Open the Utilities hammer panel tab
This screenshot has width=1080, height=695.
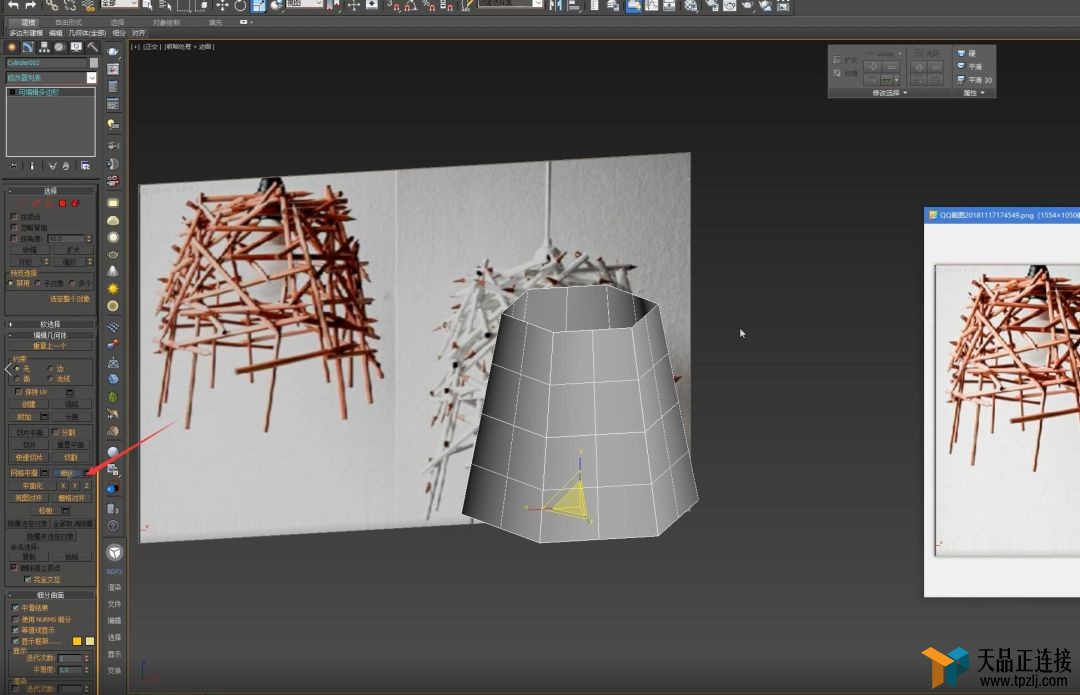(92, 47)
